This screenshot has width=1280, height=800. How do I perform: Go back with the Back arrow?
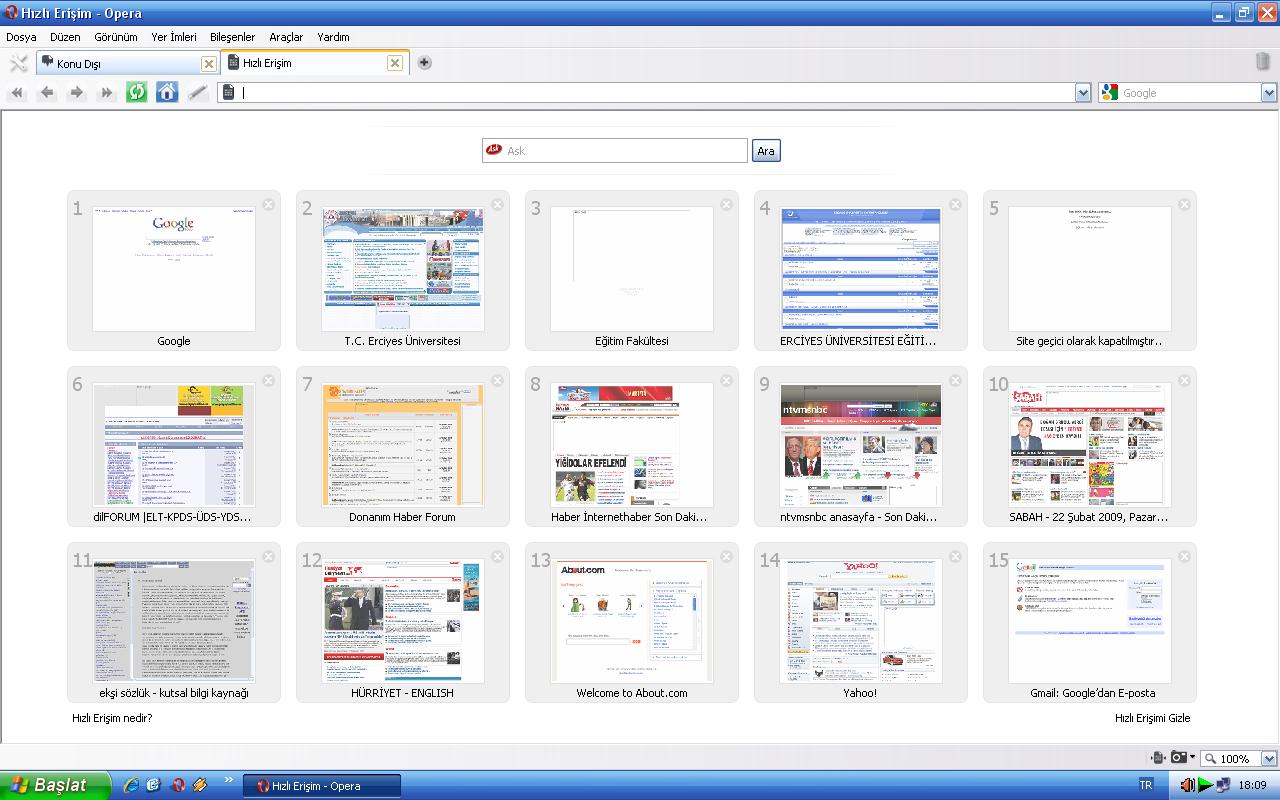[x=47, y=93]
